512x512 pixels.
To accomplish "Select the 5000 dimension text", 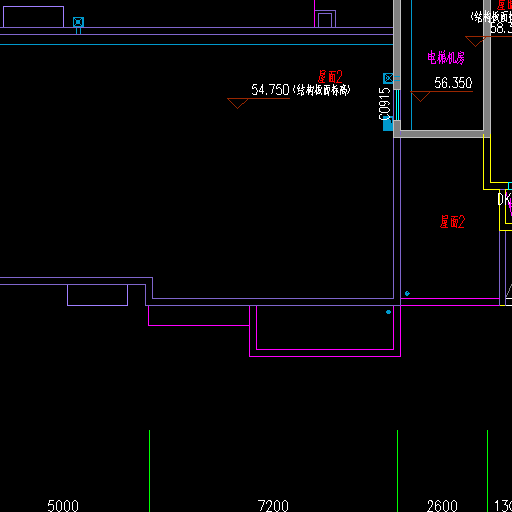I will coord(63,505).
